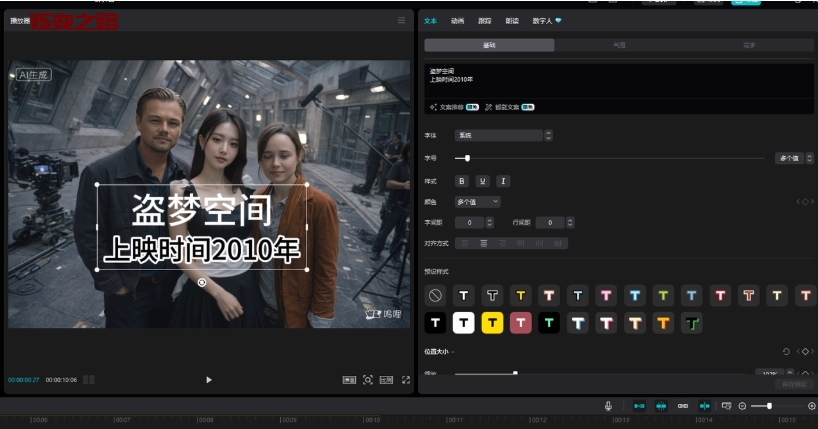This screenshot has width=818, height=429.
Task: Click the timeline zoom-out minus icon
Action: tap(742, 406)
